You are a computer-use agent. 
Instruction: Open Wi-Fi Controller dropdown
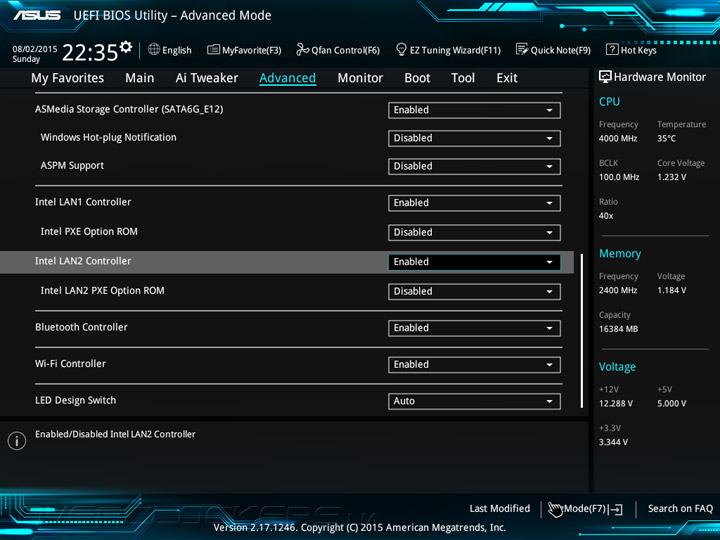click(x=474, y=365)
